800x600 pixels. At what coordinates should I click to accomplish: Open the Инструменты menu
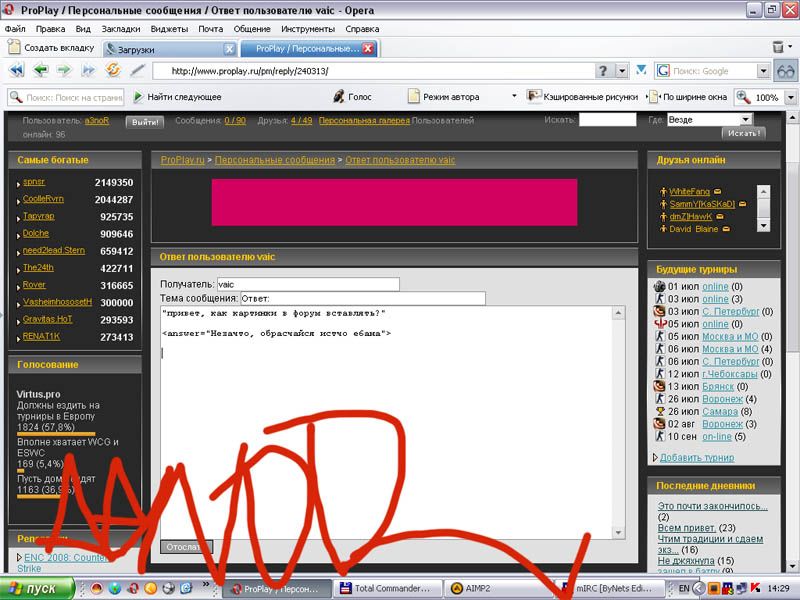click(308, 29)
